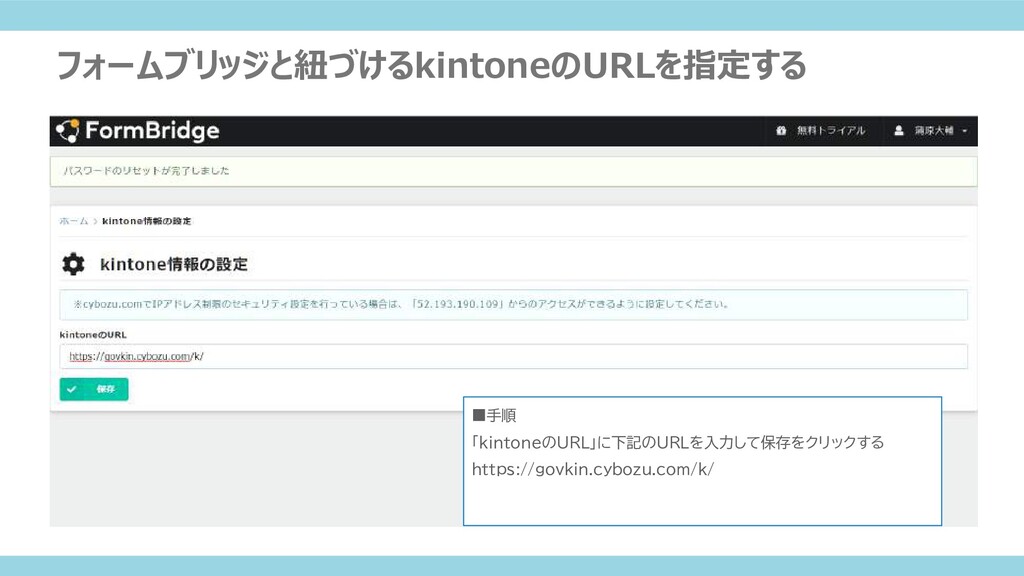Click the gift icon by 無料トライアル
Screen dimensions: 1024x576
[x=780, y=131]
